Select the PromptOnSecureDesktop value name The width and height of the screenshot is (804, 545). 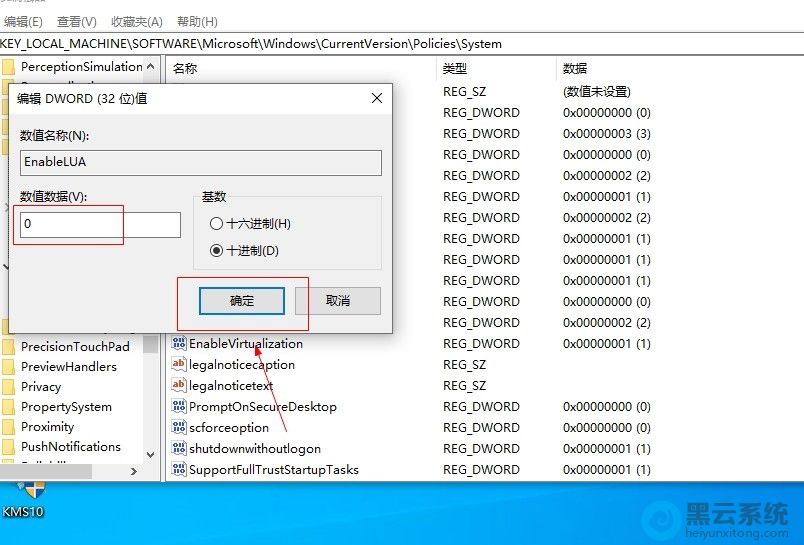[263, 407]
